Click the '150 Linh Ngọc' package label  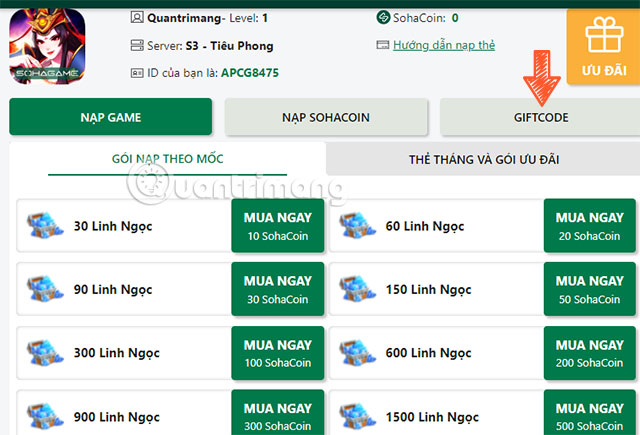(429, 290)
